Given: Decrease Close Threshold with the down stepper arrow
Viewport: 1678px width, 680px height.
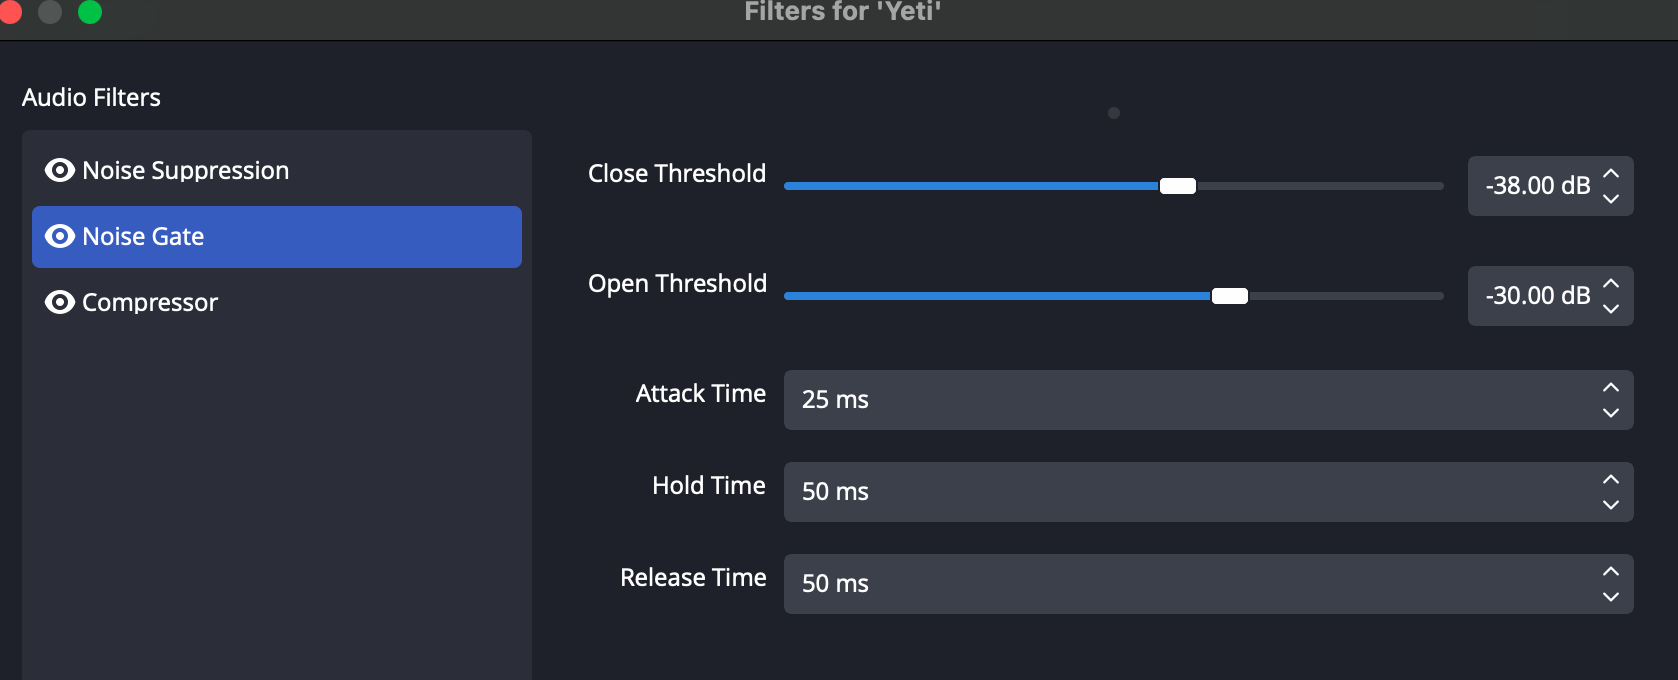Looking at the screenshot, I should pyautogui.click(x=1610, y=199).
